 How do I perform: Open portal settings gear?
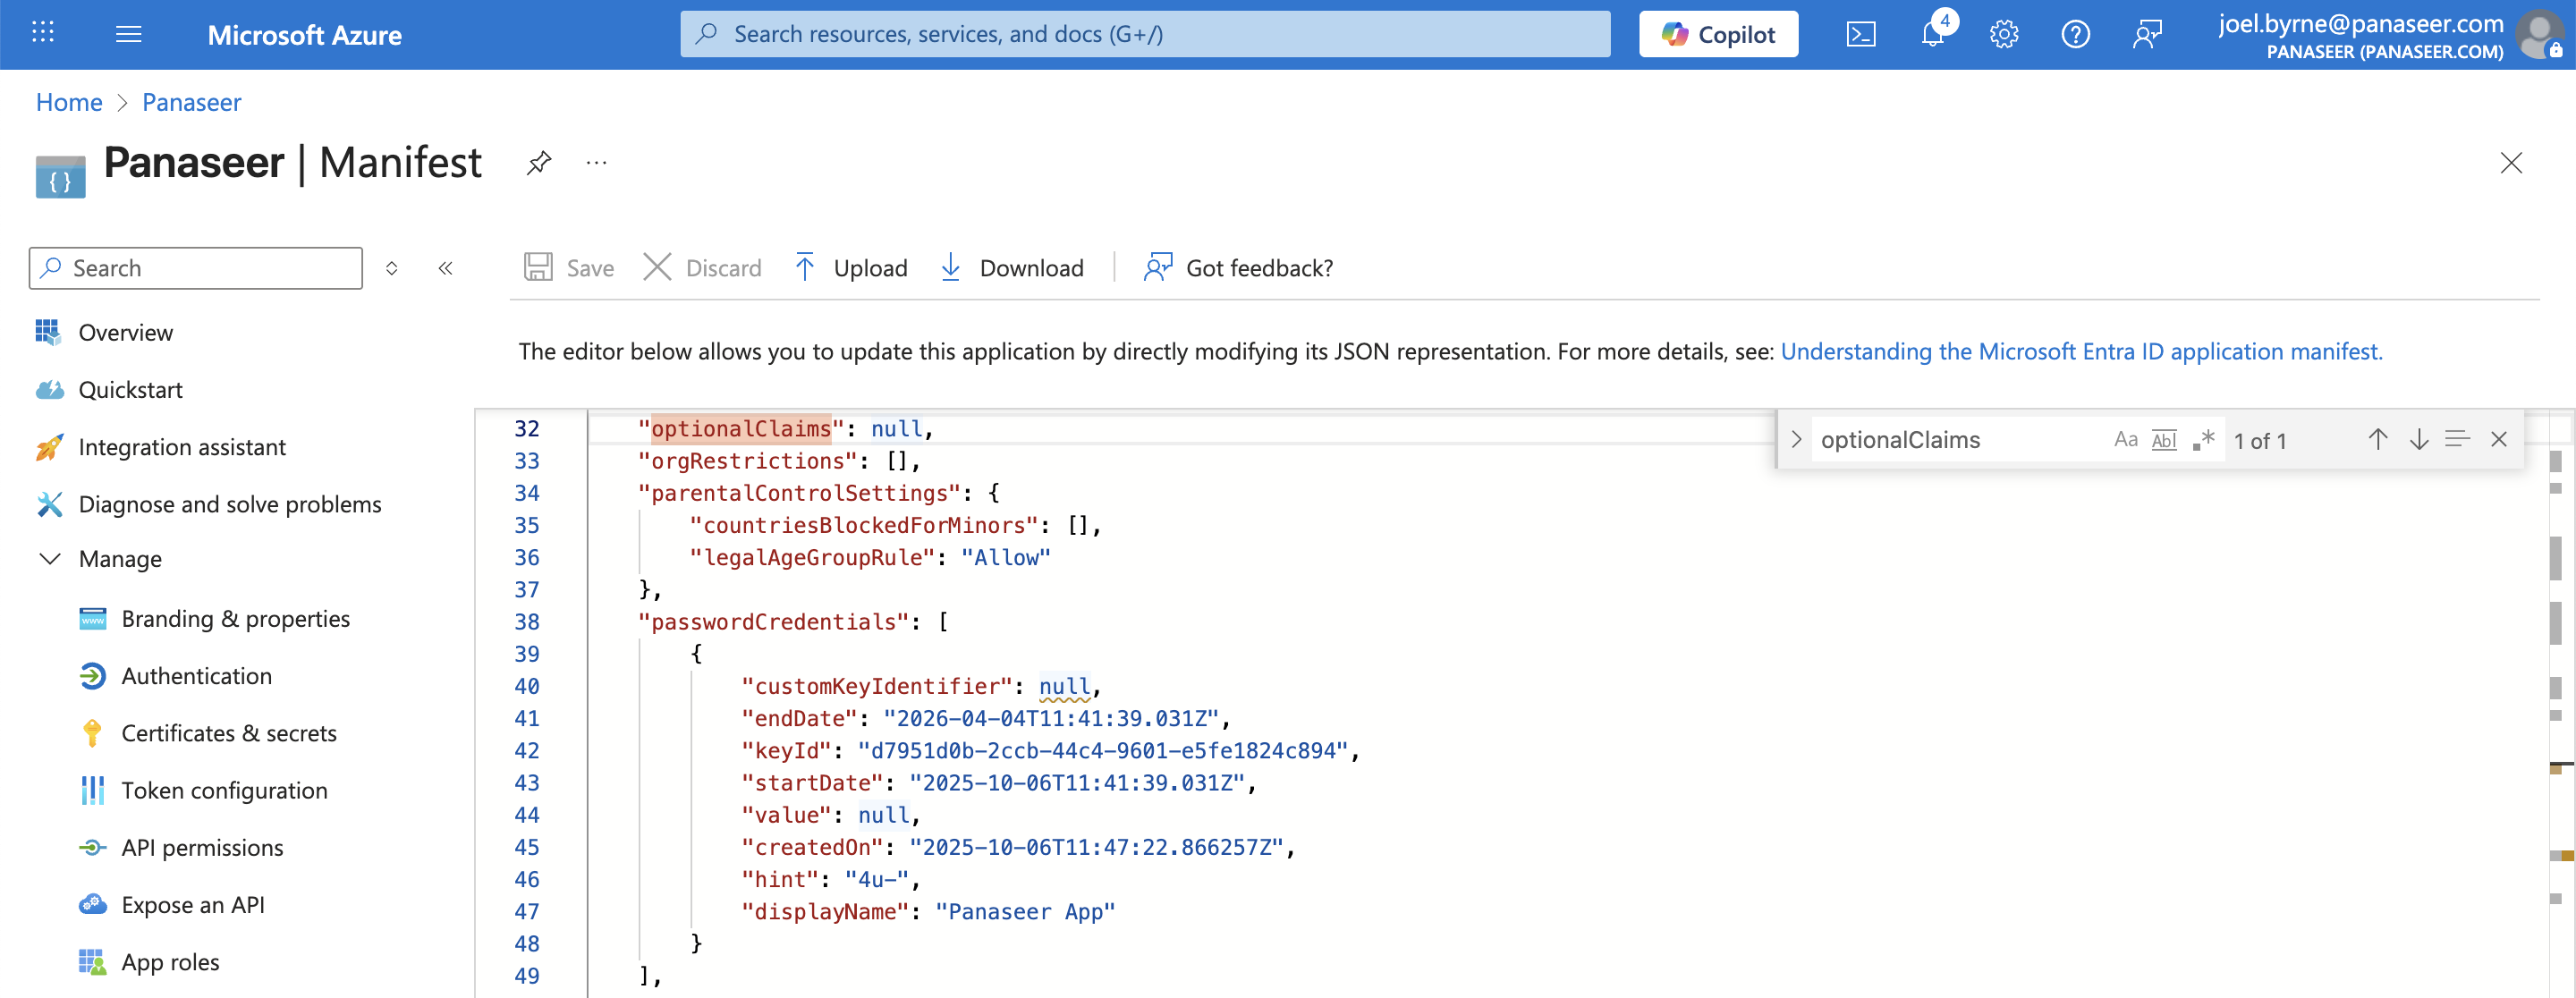pos(2004,34)
